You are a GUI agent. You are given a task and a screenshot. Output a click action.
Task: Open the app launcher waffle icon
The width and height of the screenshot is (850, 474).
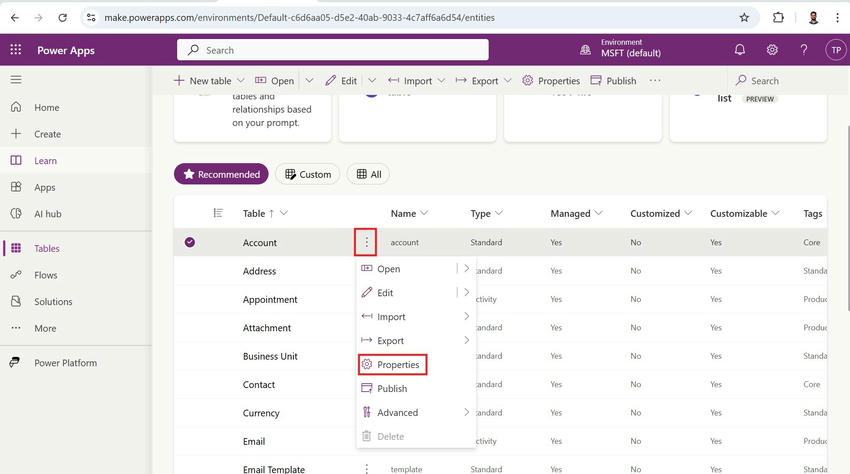tap(16, 50)
